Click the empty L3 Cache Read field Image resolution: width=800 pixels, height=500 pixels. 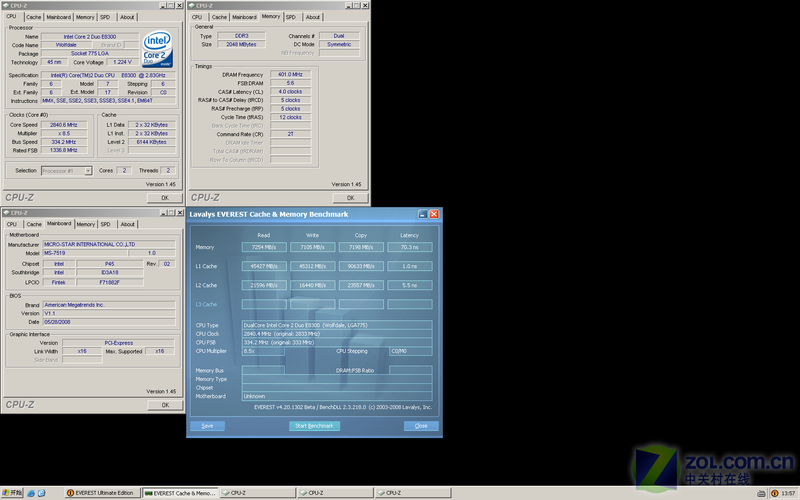pos(264,305)
